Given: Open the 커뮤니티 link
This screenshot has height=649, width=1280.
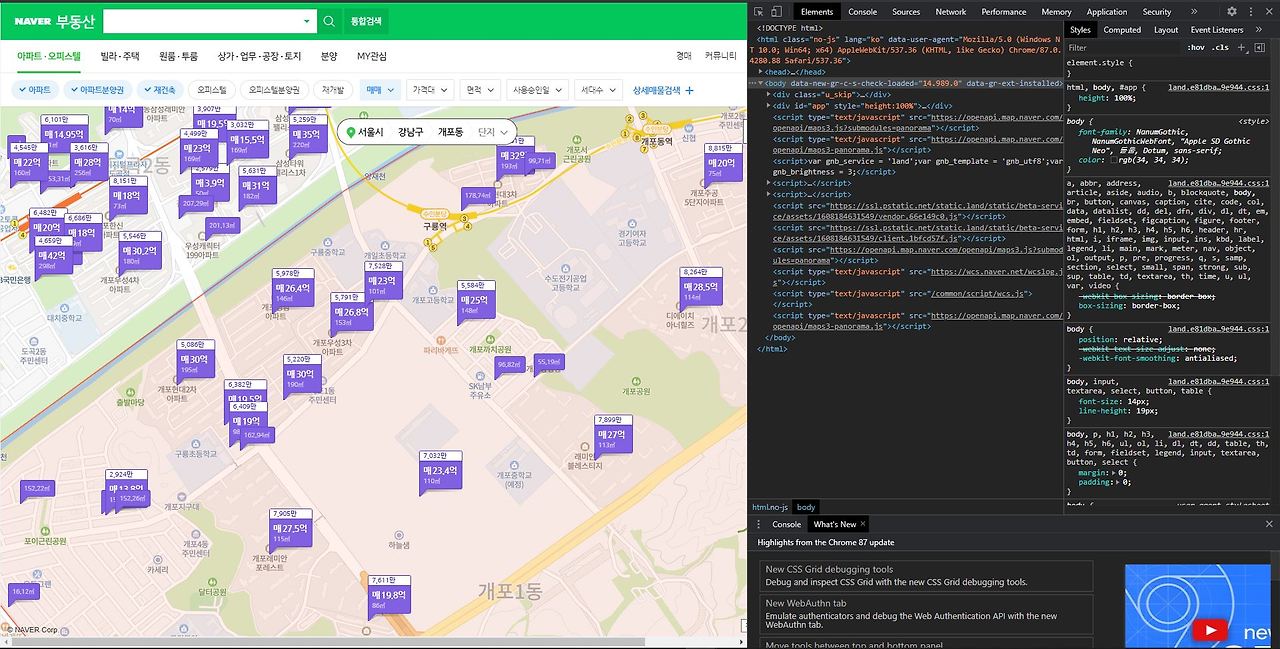Looking at the screenshot, I should (720, 56).
